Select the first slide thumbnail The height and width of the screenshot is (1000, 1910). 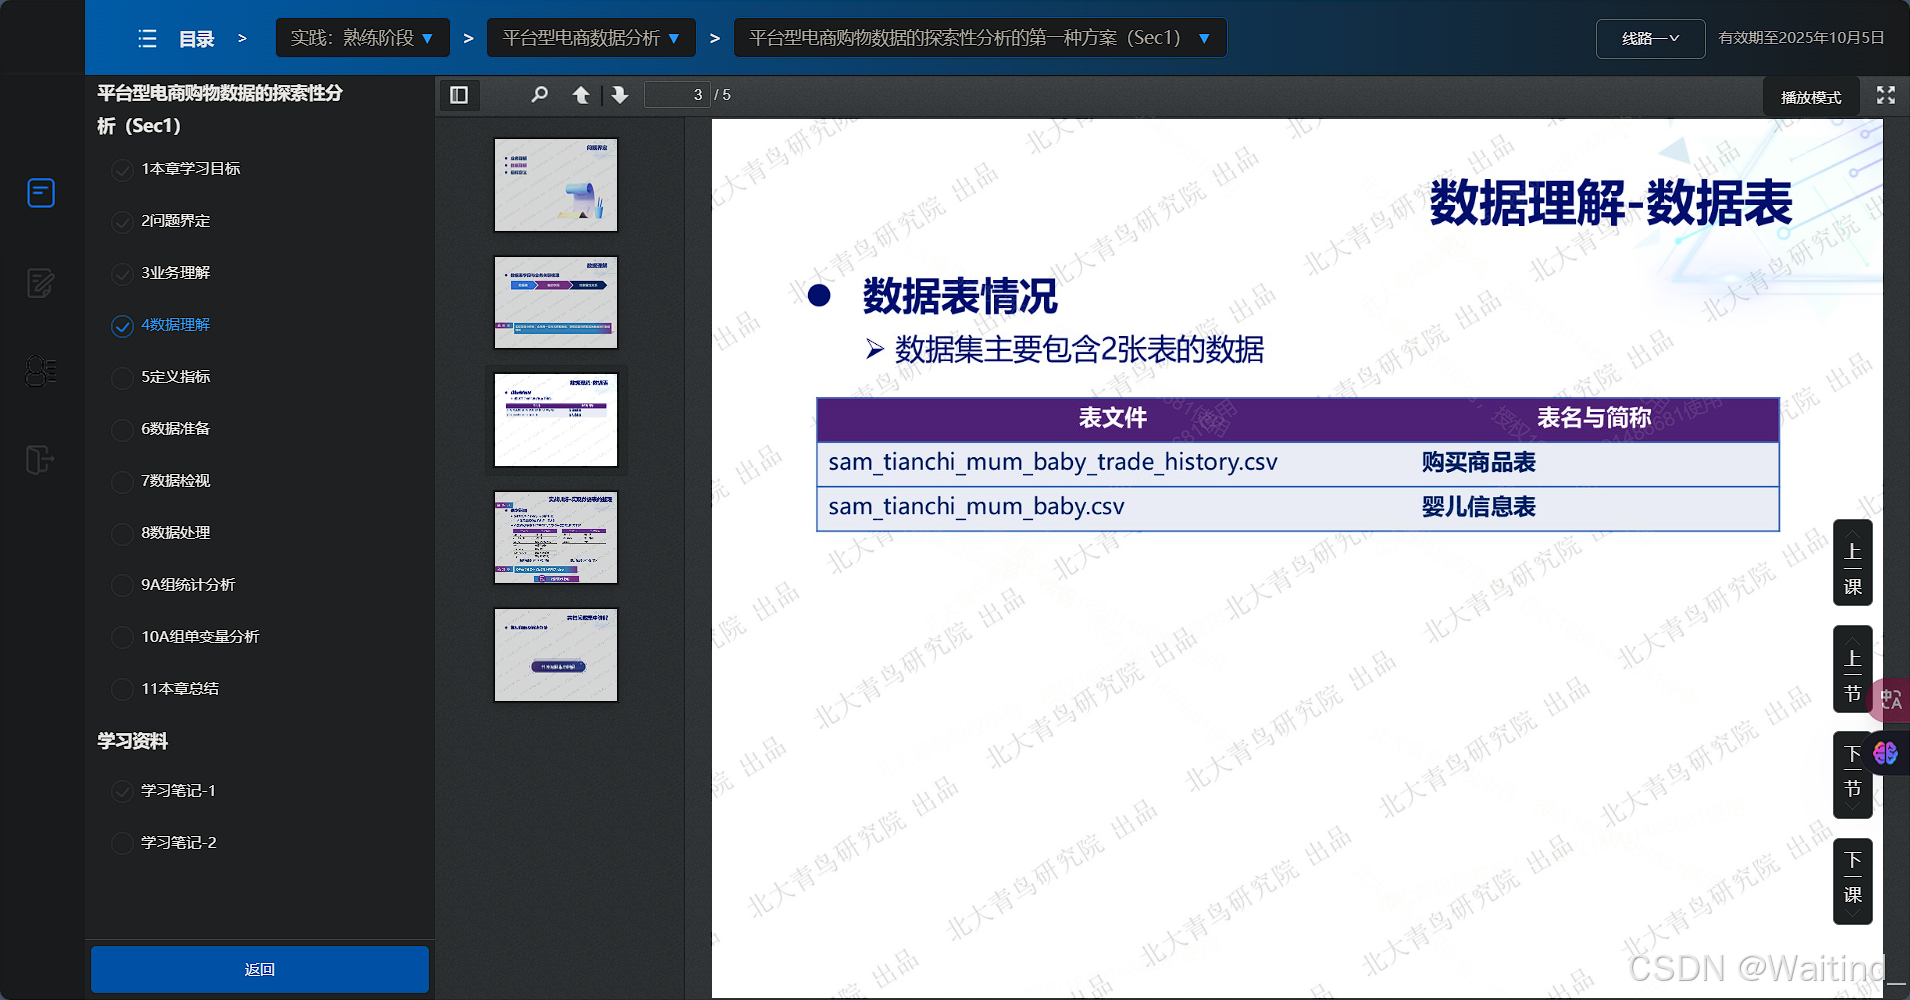[556, 185]
